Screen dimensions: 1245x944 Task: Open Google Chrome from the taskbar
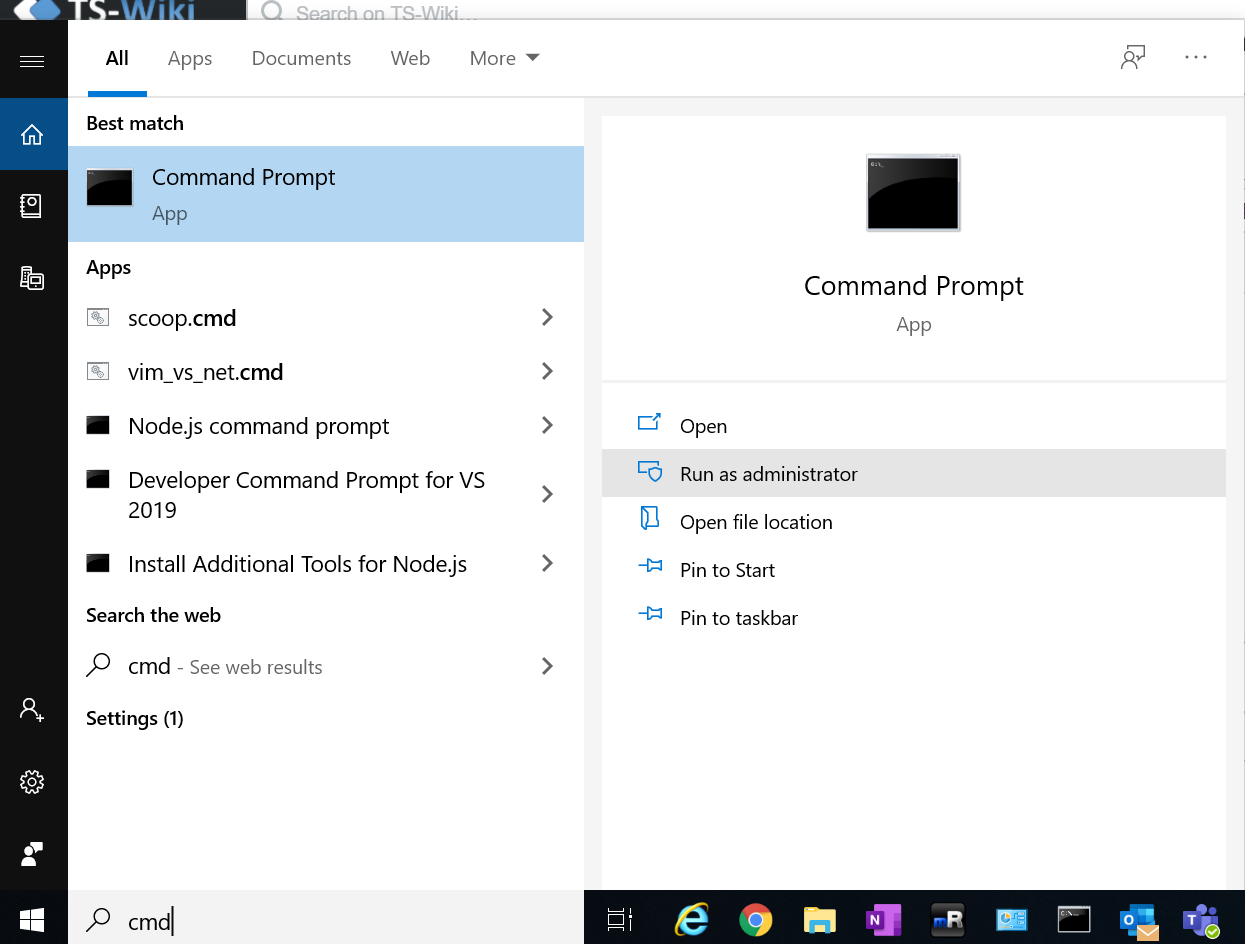[755, 919]
